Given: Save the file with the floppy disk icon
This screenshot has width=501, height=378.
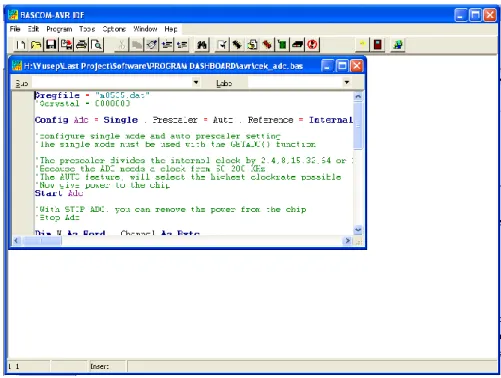Looking at the screenshot, I should 51,44.
